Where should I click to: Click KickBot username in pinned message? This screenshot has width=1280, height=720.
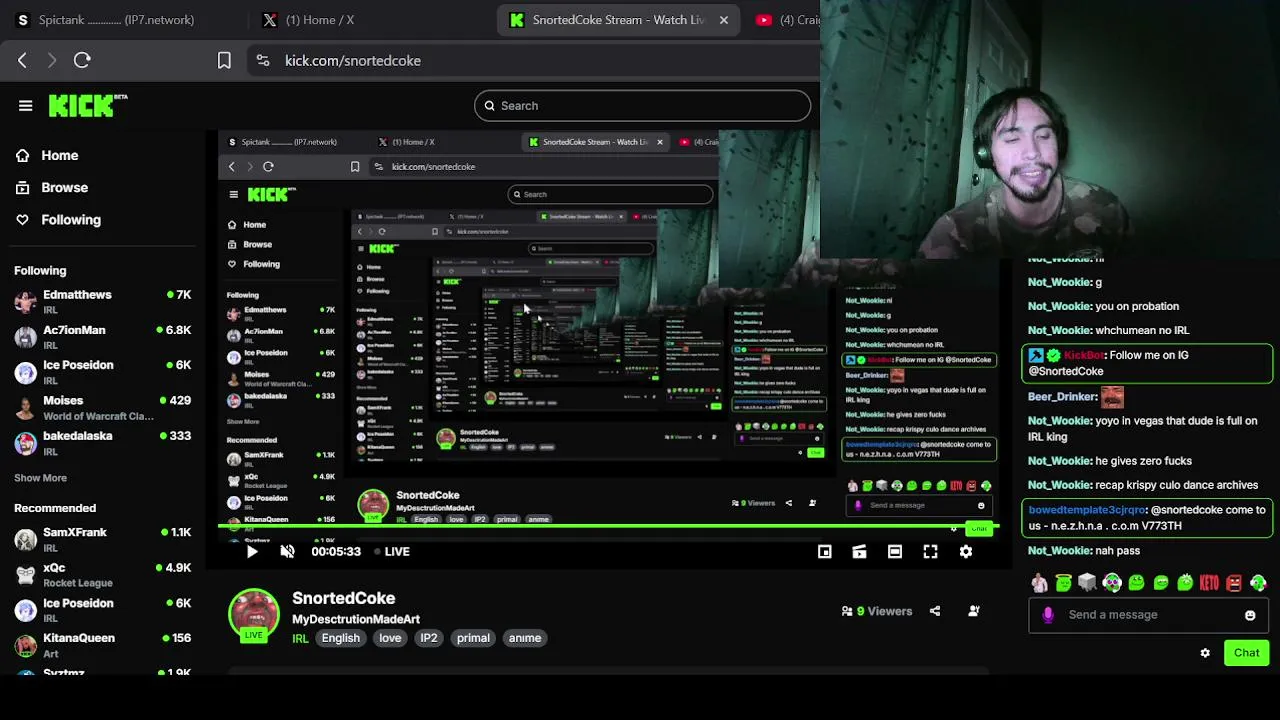(1085, 355)
